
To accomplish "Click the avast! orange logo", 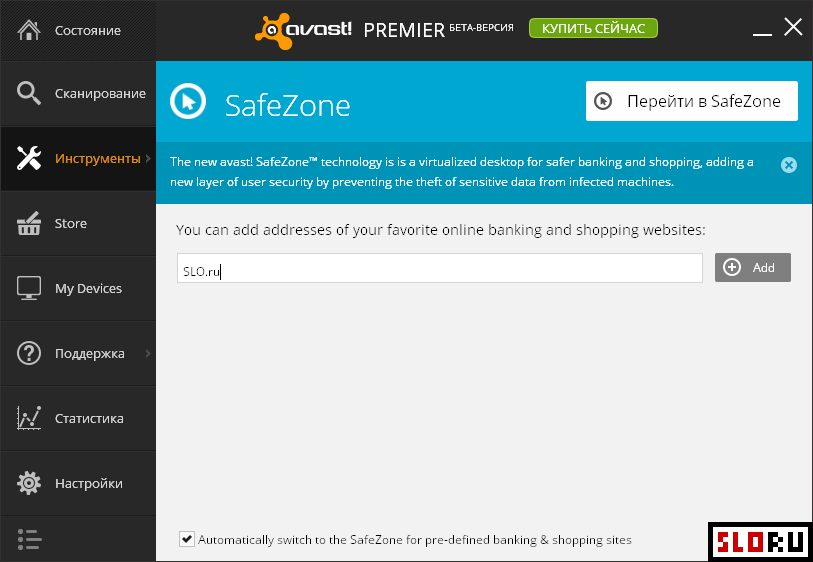I will 303,31.
